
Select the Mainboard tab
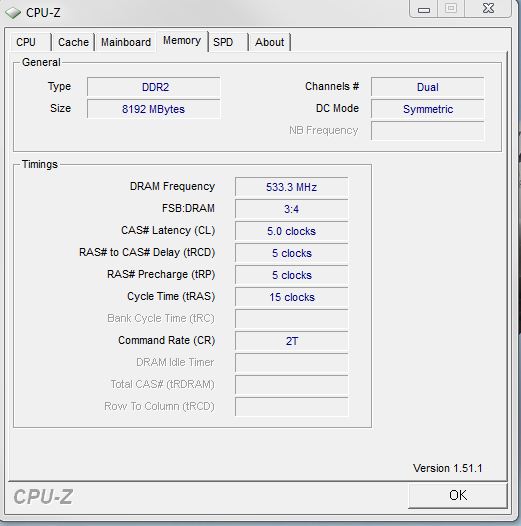126,42
